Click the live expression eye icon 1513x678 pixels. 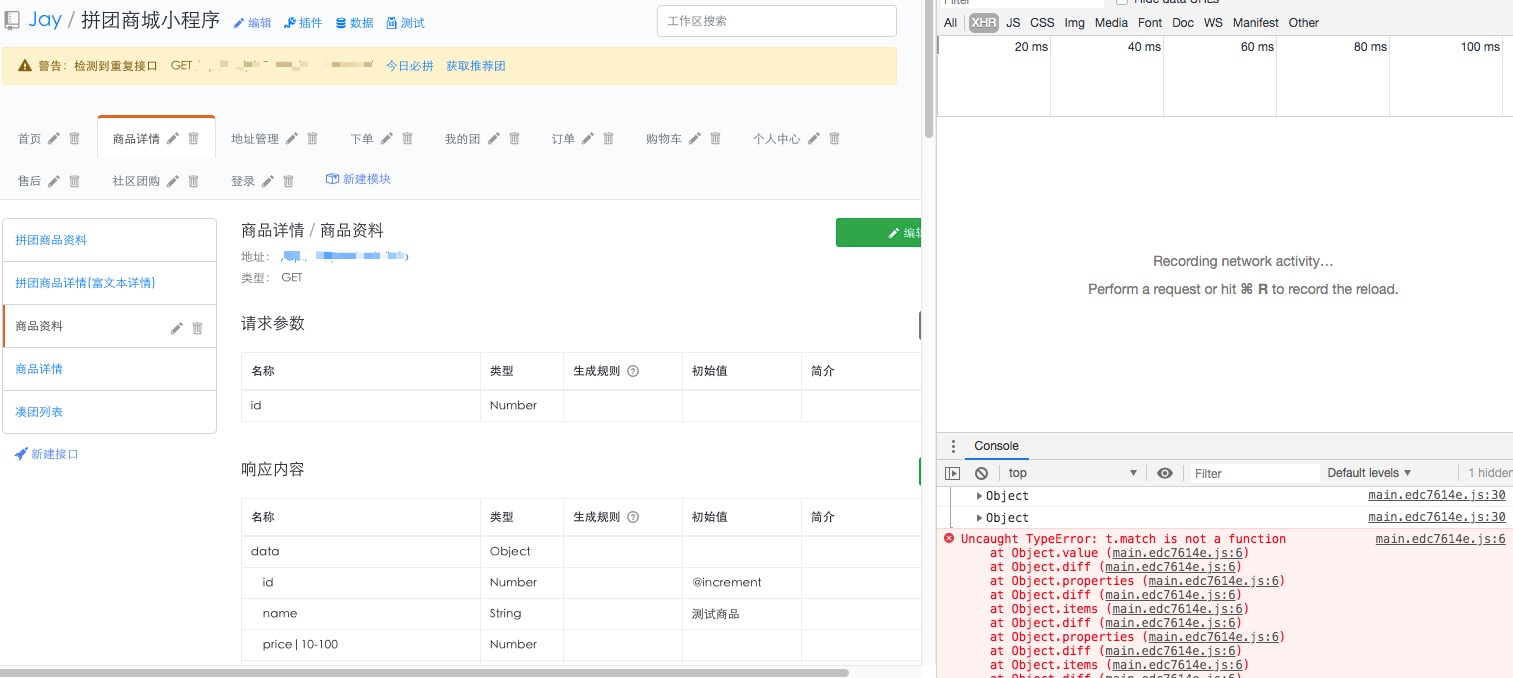click(x=1164, y=473)
